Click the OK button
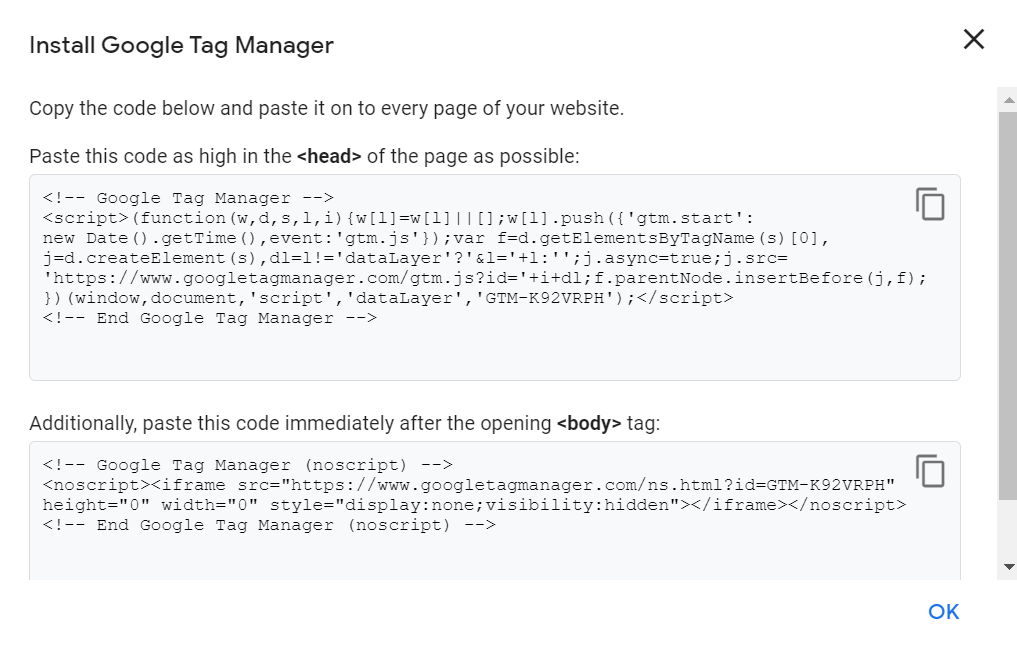Image resolution: width=1017 pixels, height=648 pixels. (x=944, y=612)
